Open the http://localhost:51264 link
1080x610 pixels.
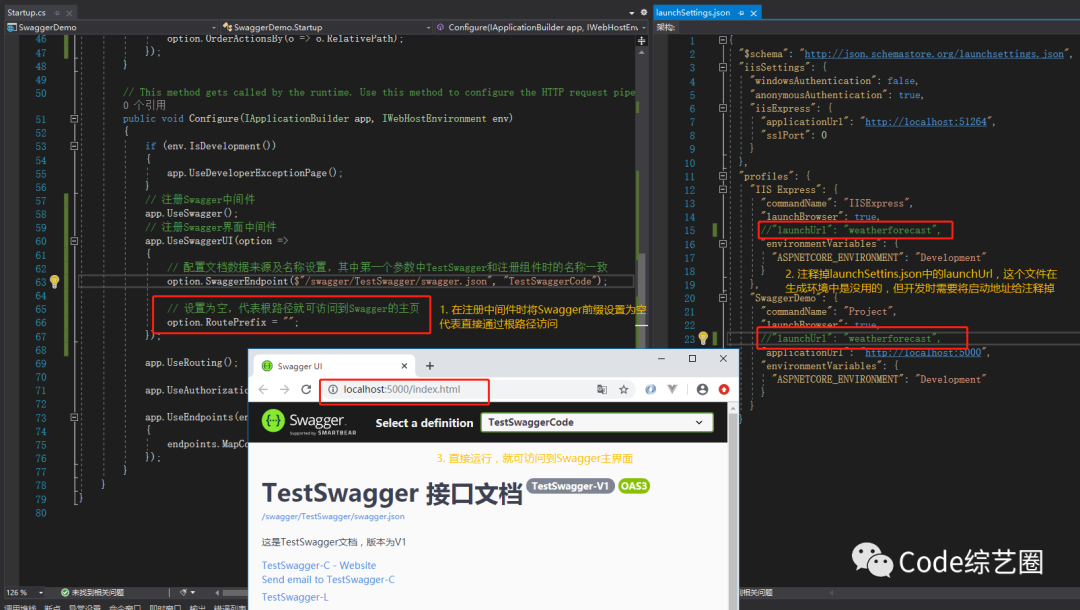click(926, 122)
